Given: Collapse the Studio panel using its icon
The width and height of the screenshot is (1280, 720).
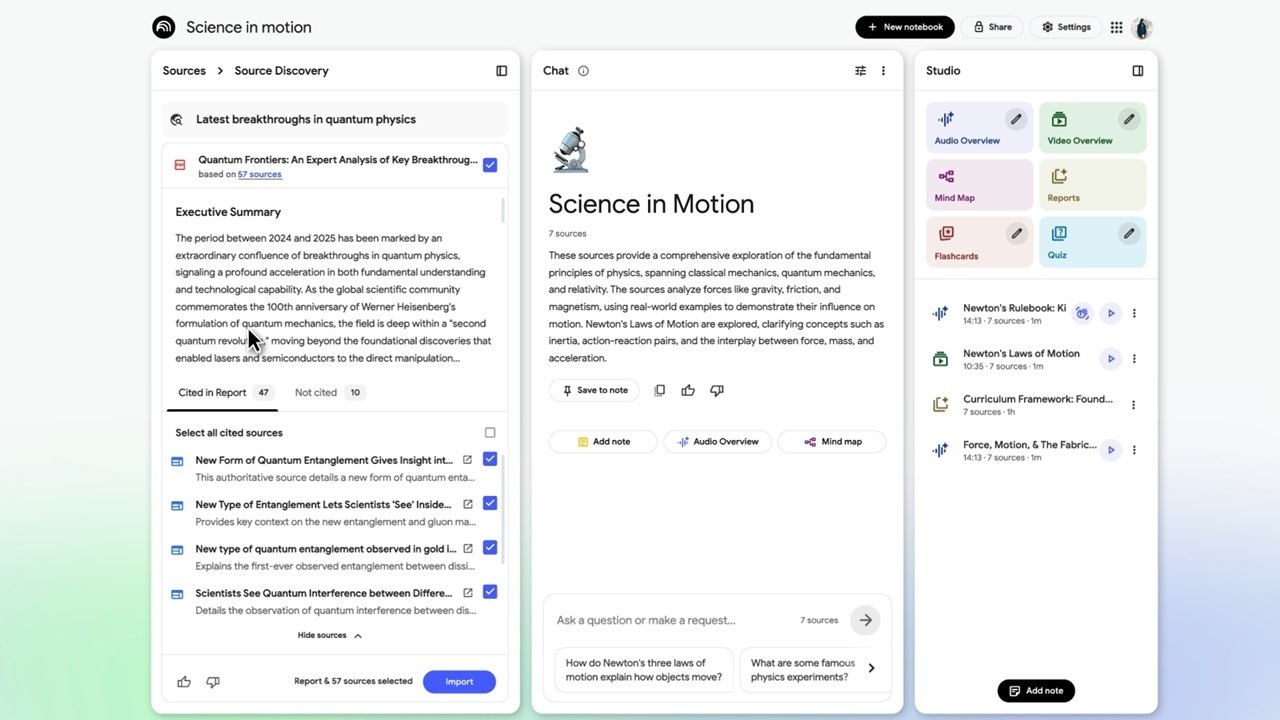Looking at the screenshot, I should [1137, 71].
